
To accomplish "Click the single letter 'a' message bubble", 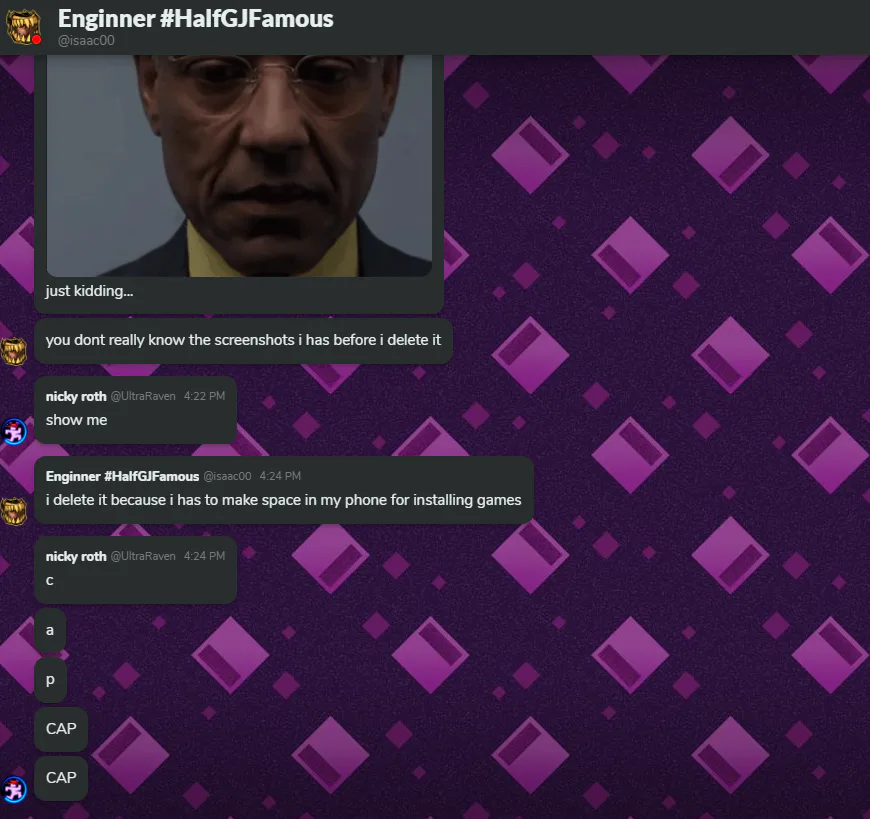I will [x=50, y=630].
